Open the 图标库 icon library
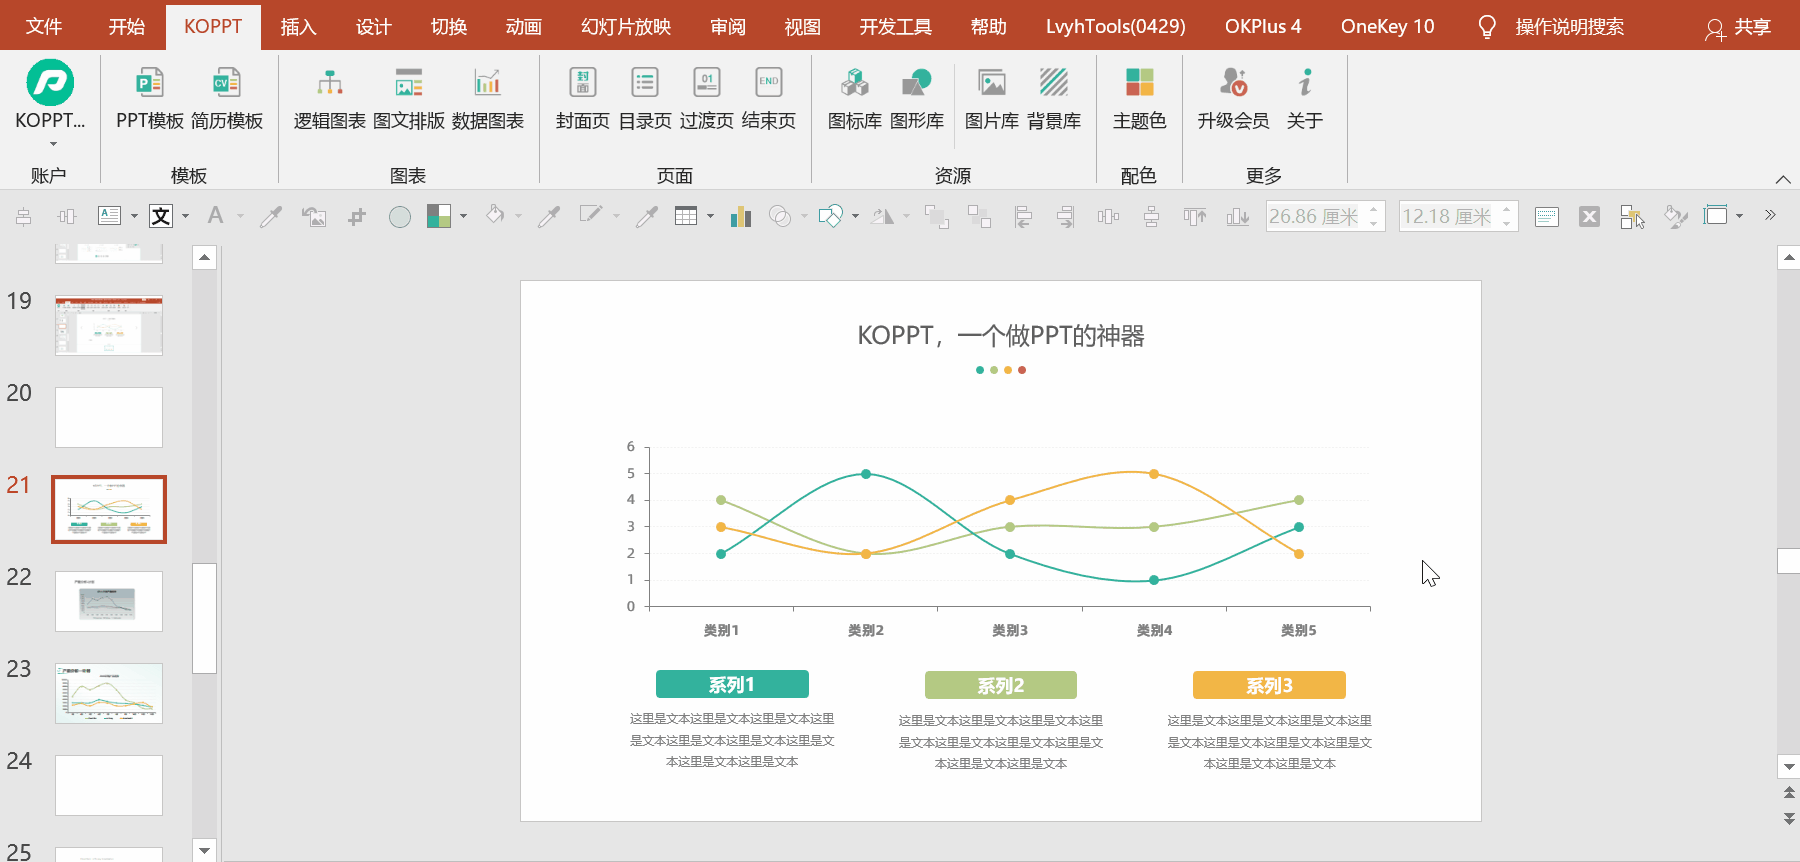Image resolution: width=1800 pixels, height=862 pixels. pos(855,99)
